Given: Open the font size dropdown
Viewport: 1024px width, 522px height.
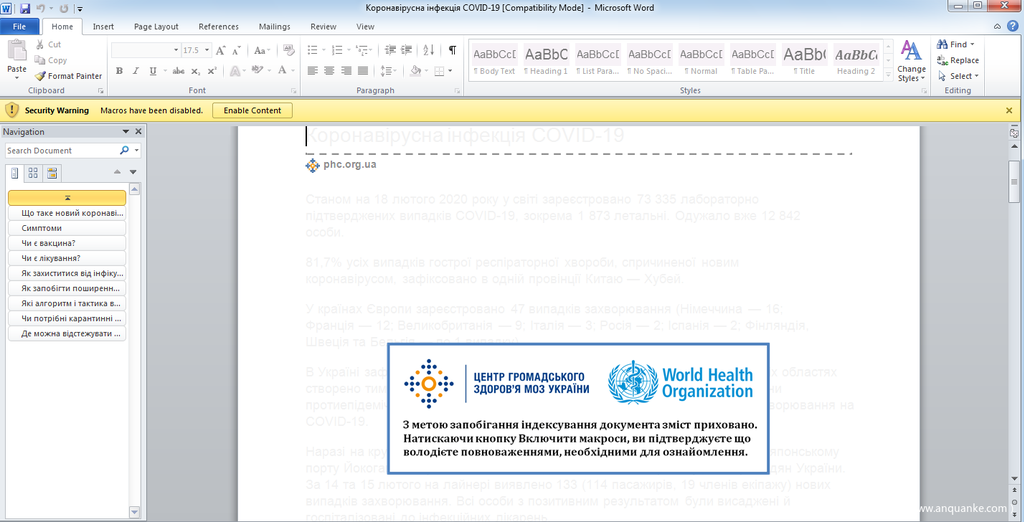Looking at the screenshot, I should pyautogui.click(x=205, y=50).
